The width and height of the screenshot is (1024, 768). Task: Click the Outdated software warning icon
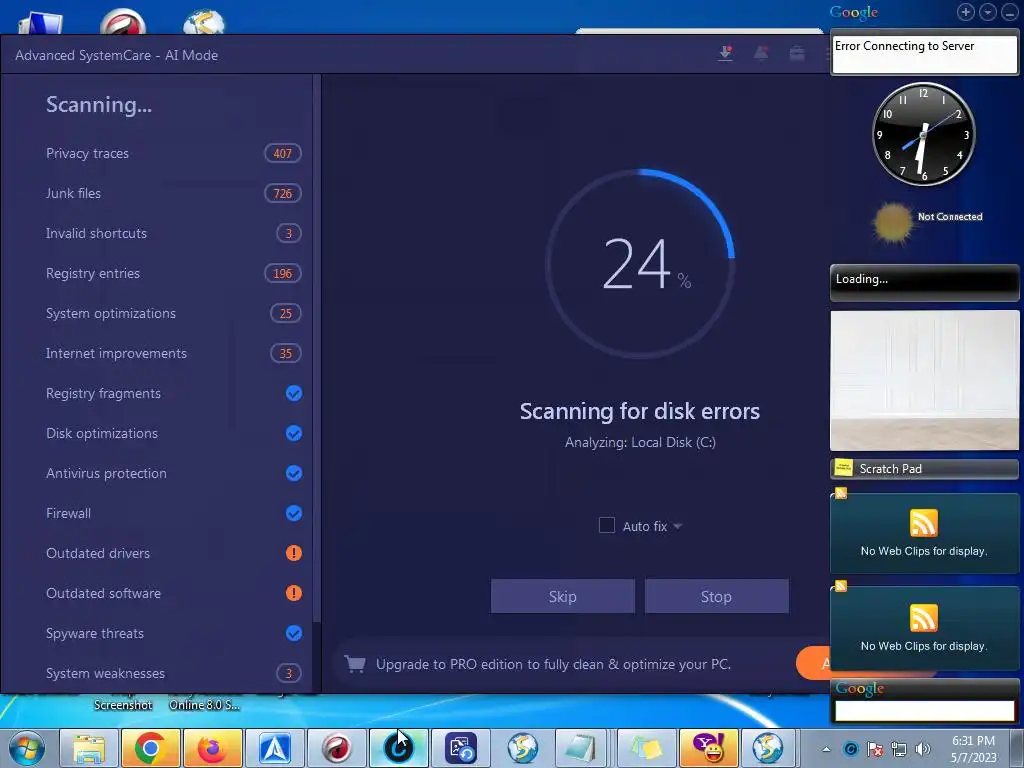click(x=294, y=593)
